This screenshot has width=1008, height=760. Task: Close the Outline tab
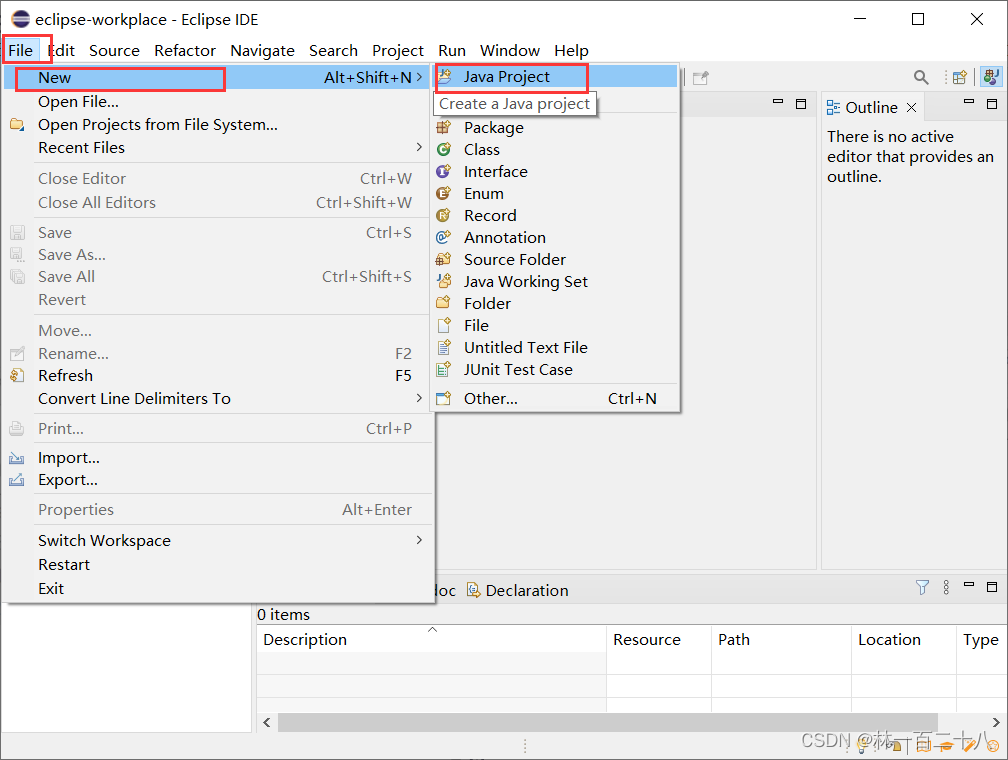click(x=911, y=107)
